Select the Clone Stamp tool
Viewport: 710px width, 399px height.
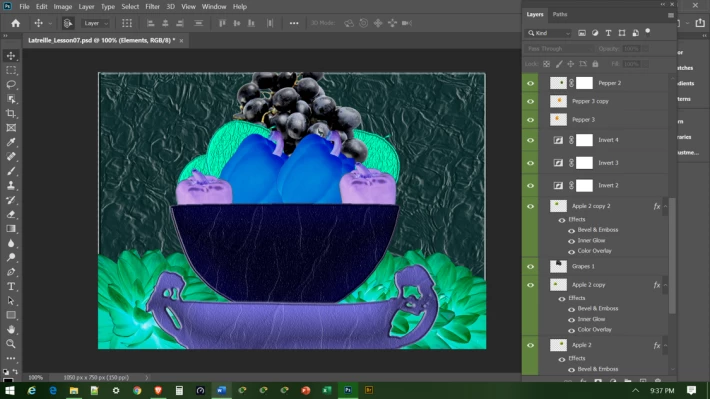[11, 185]
